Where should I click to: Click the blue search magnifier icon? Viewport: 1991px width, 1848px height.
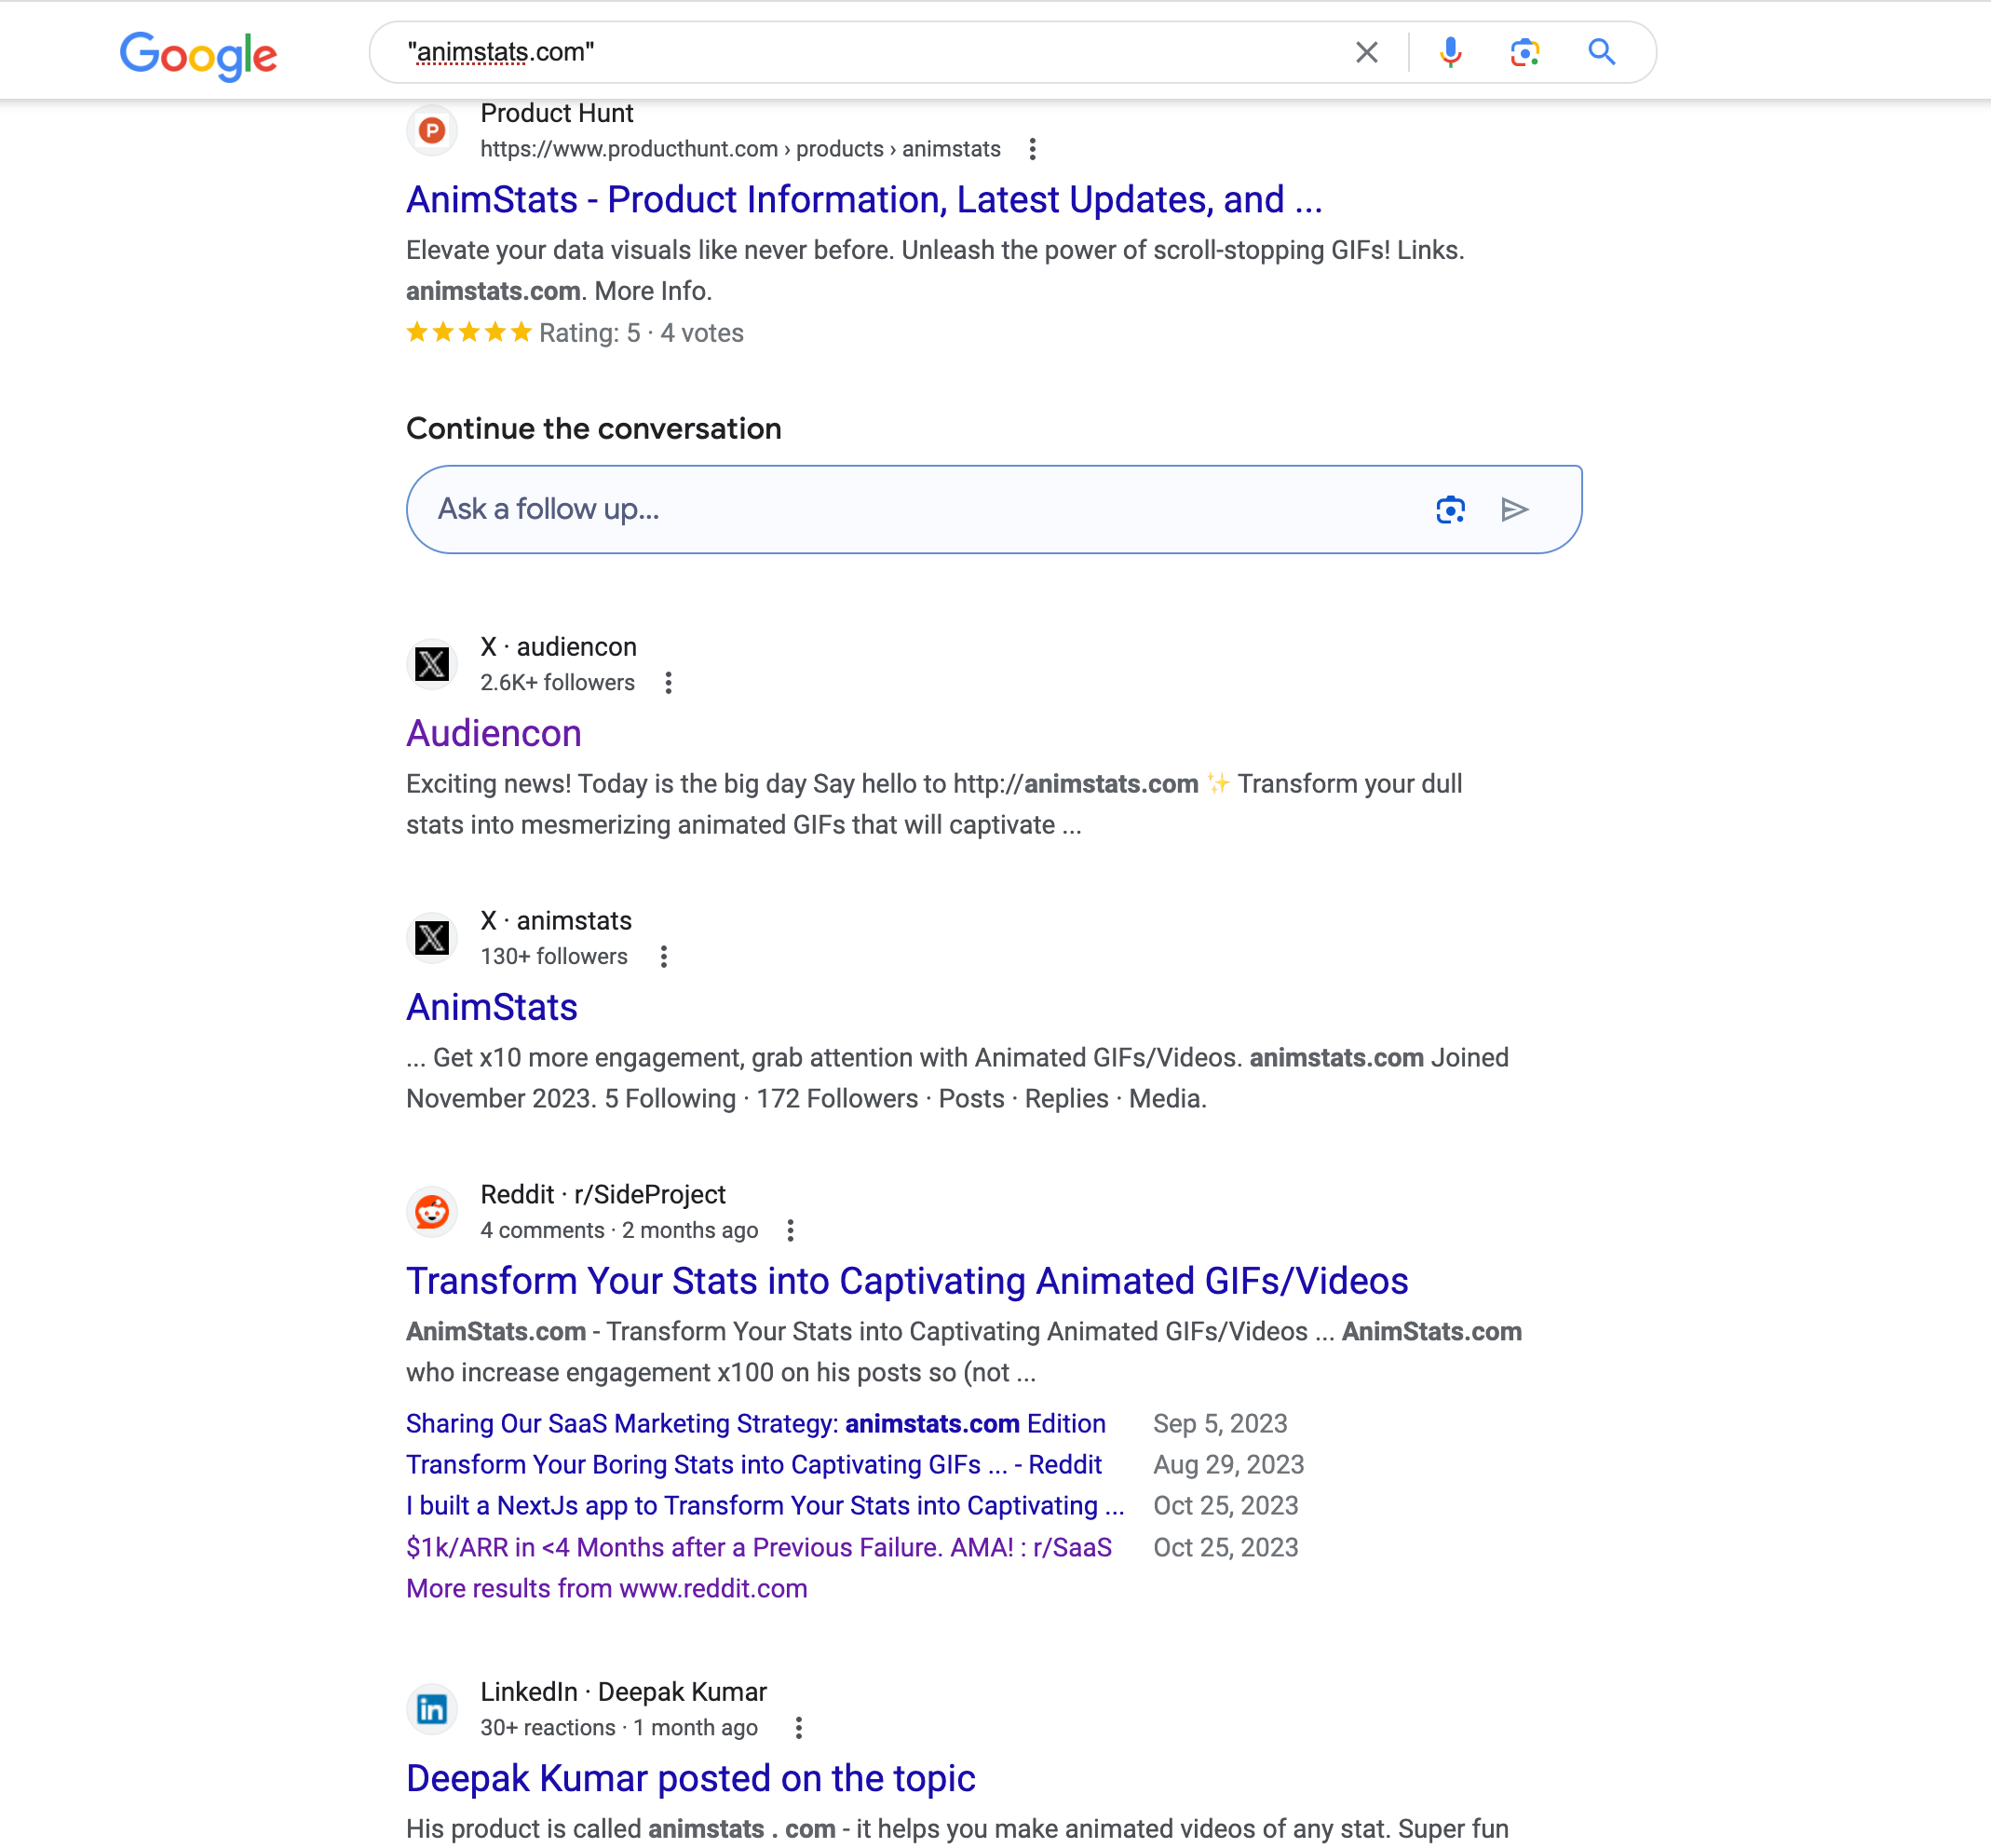tap(1601, 52)
